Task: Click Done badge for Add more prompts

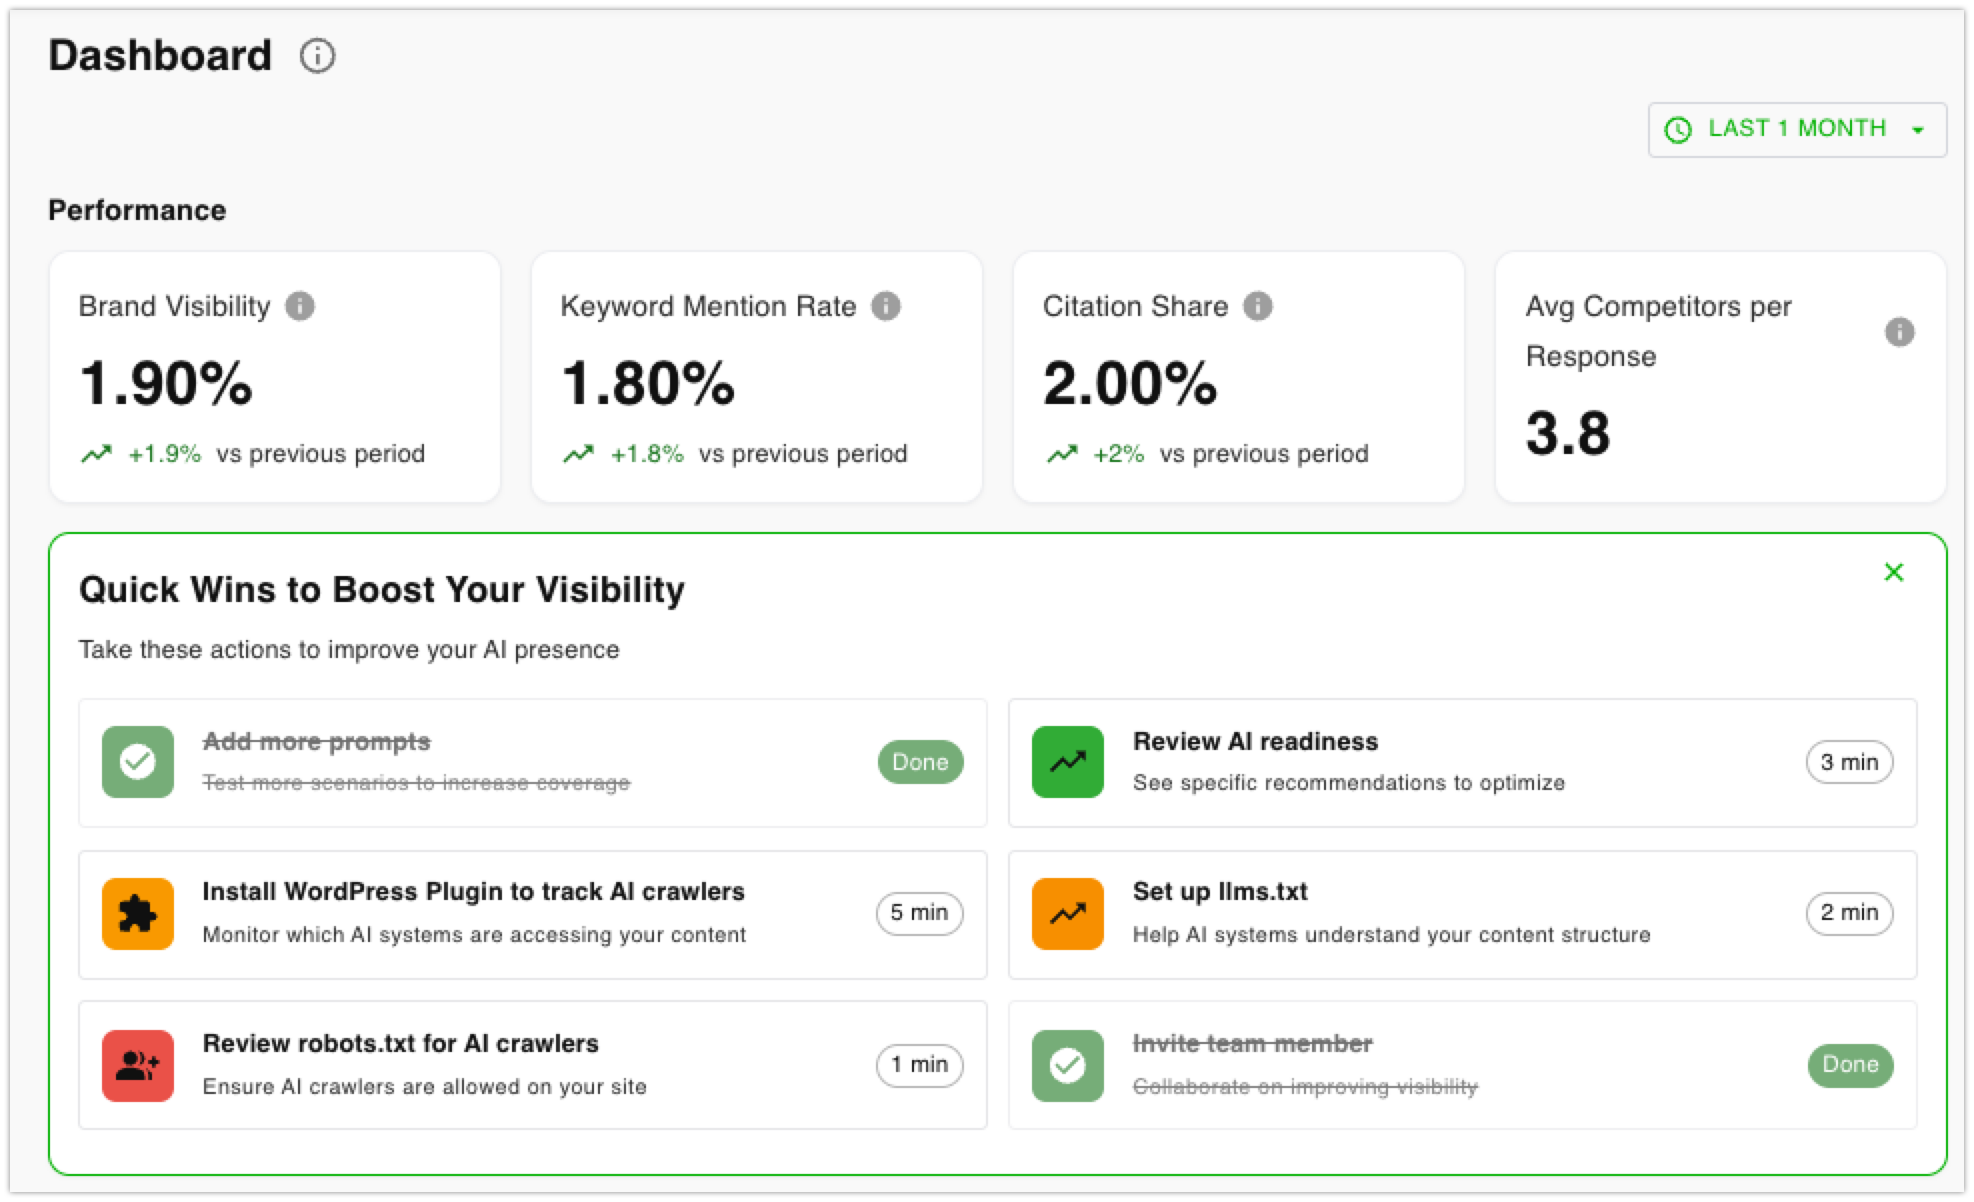Action: pos(920,762)
